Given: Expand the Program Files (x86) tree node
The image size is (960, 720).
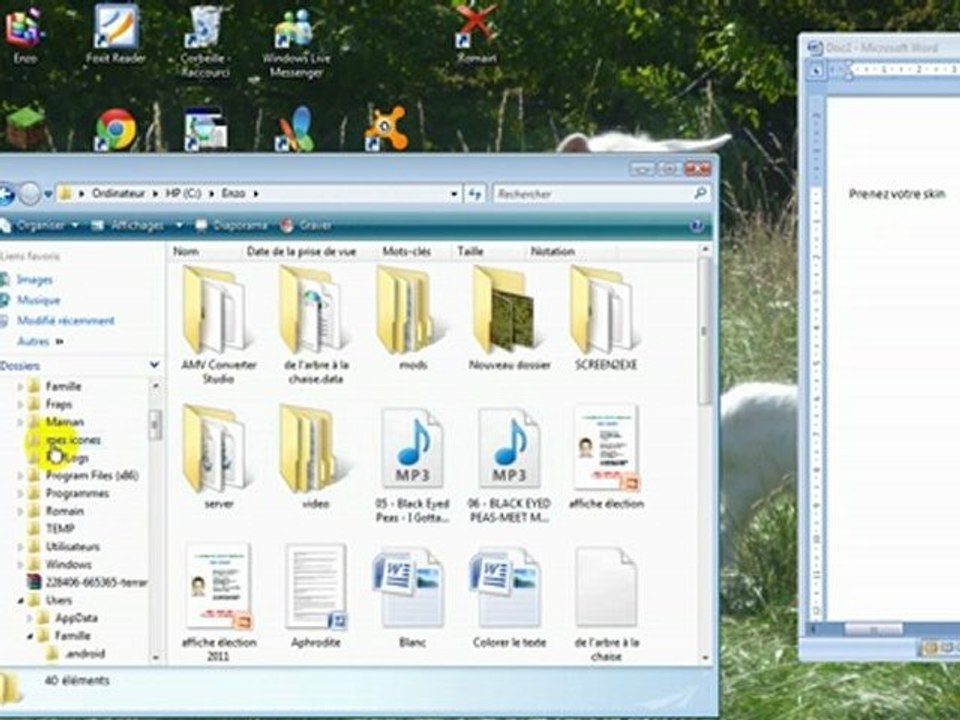Looking at the screenshot, I should pyautogui.click(x=20, y=476).
